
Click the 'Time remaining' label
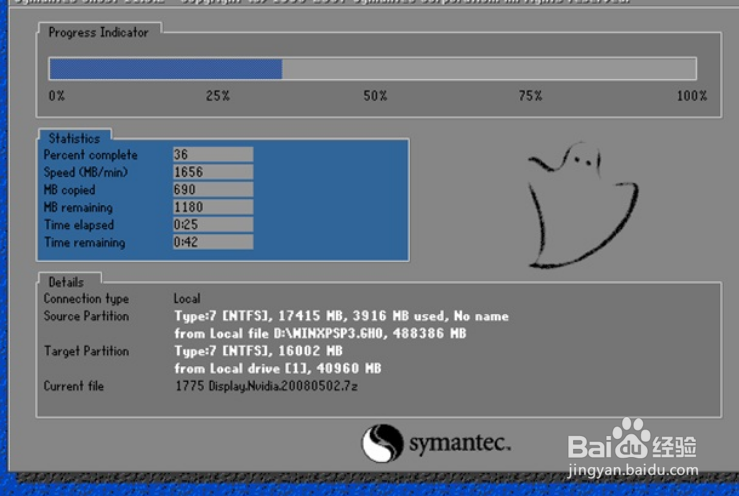pyautogui.click(x=84, y=242)
